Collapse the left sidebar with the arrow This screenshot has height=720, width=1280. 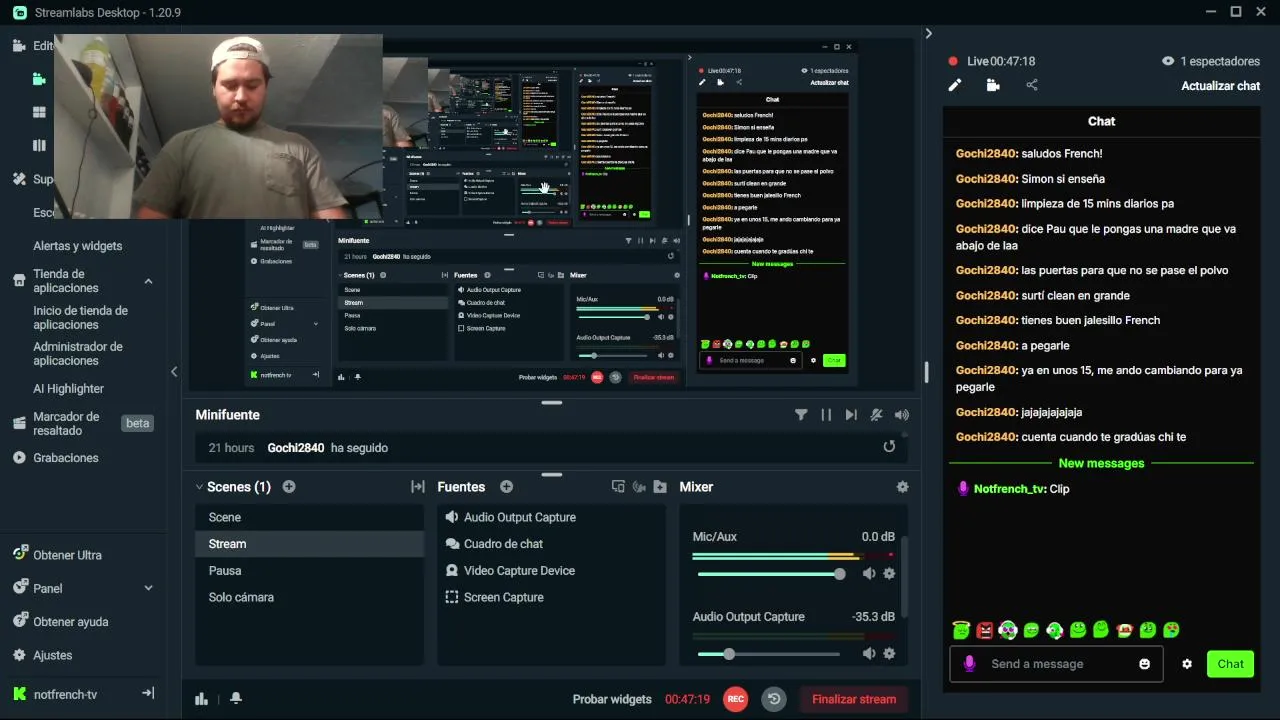pyautogui.click(x=174, y=372)
